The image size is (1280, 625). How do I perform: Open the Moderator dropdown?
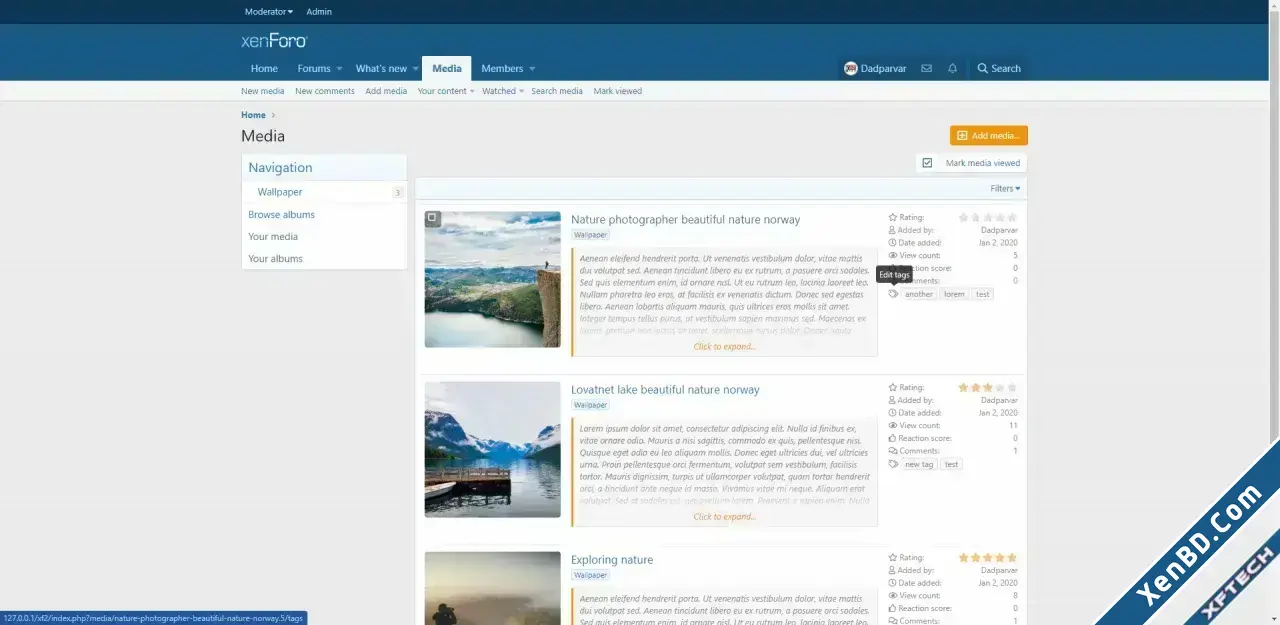269,12
